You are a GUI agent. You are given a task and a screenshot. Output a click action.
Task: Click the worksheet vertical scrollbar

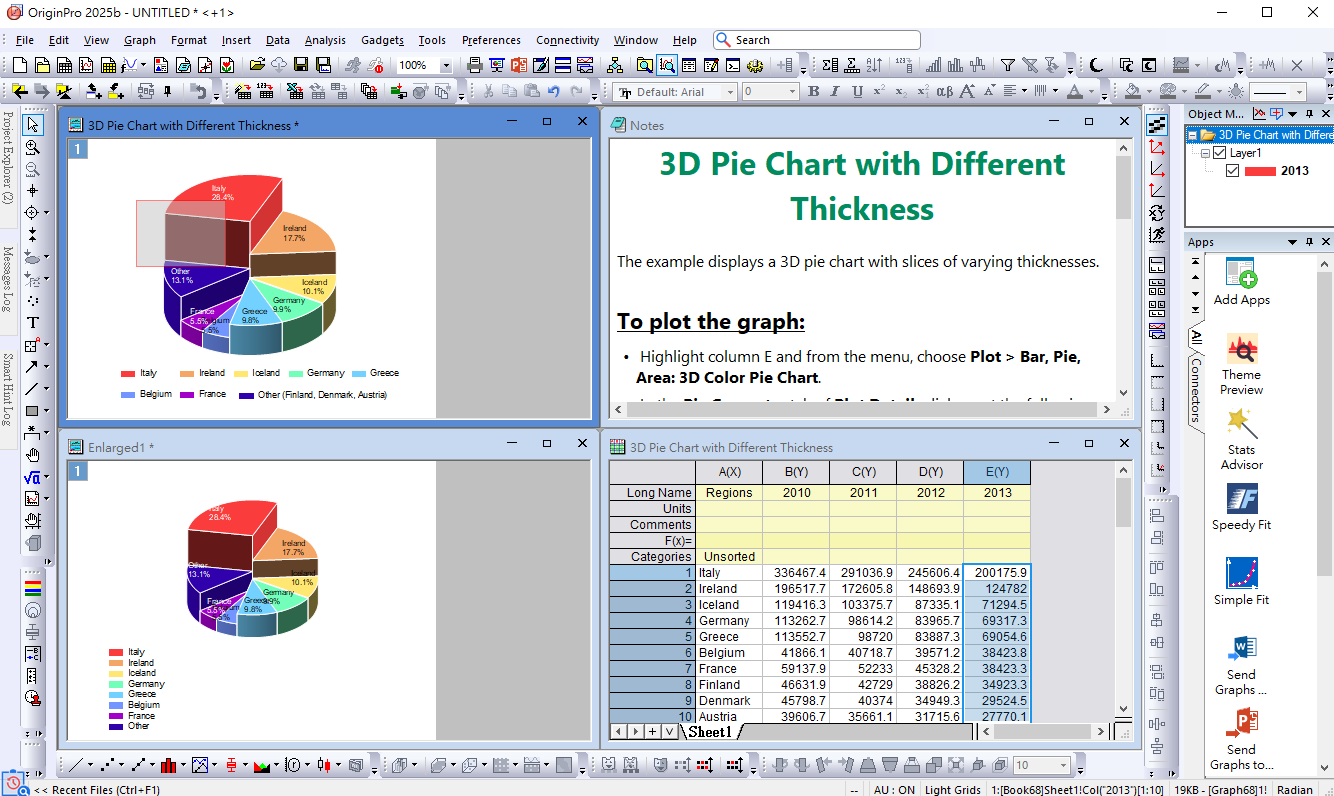[x=1124, y=590]
